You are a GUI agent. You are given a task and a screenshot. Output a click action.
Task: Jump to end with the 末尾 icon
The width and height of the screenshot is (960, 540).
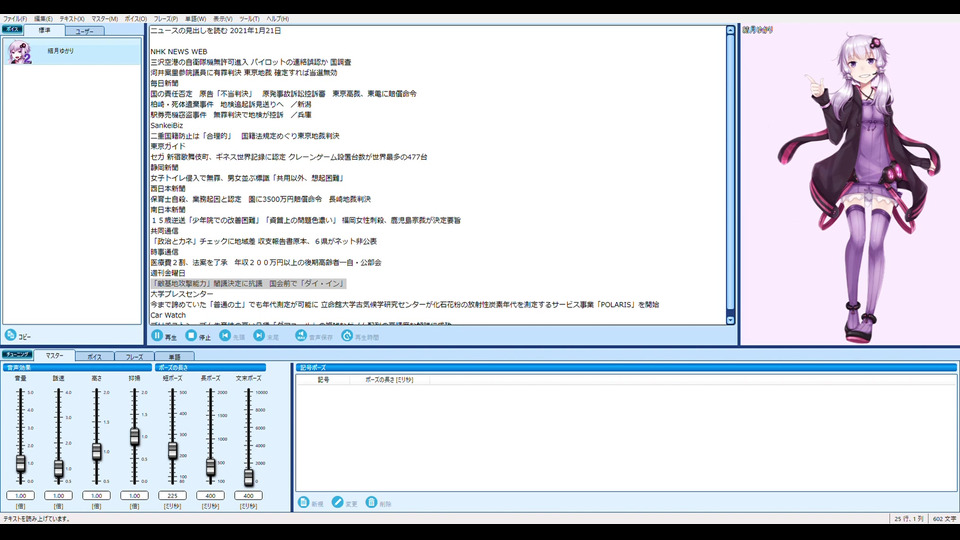pyautogui.click(x=259, y=336)
